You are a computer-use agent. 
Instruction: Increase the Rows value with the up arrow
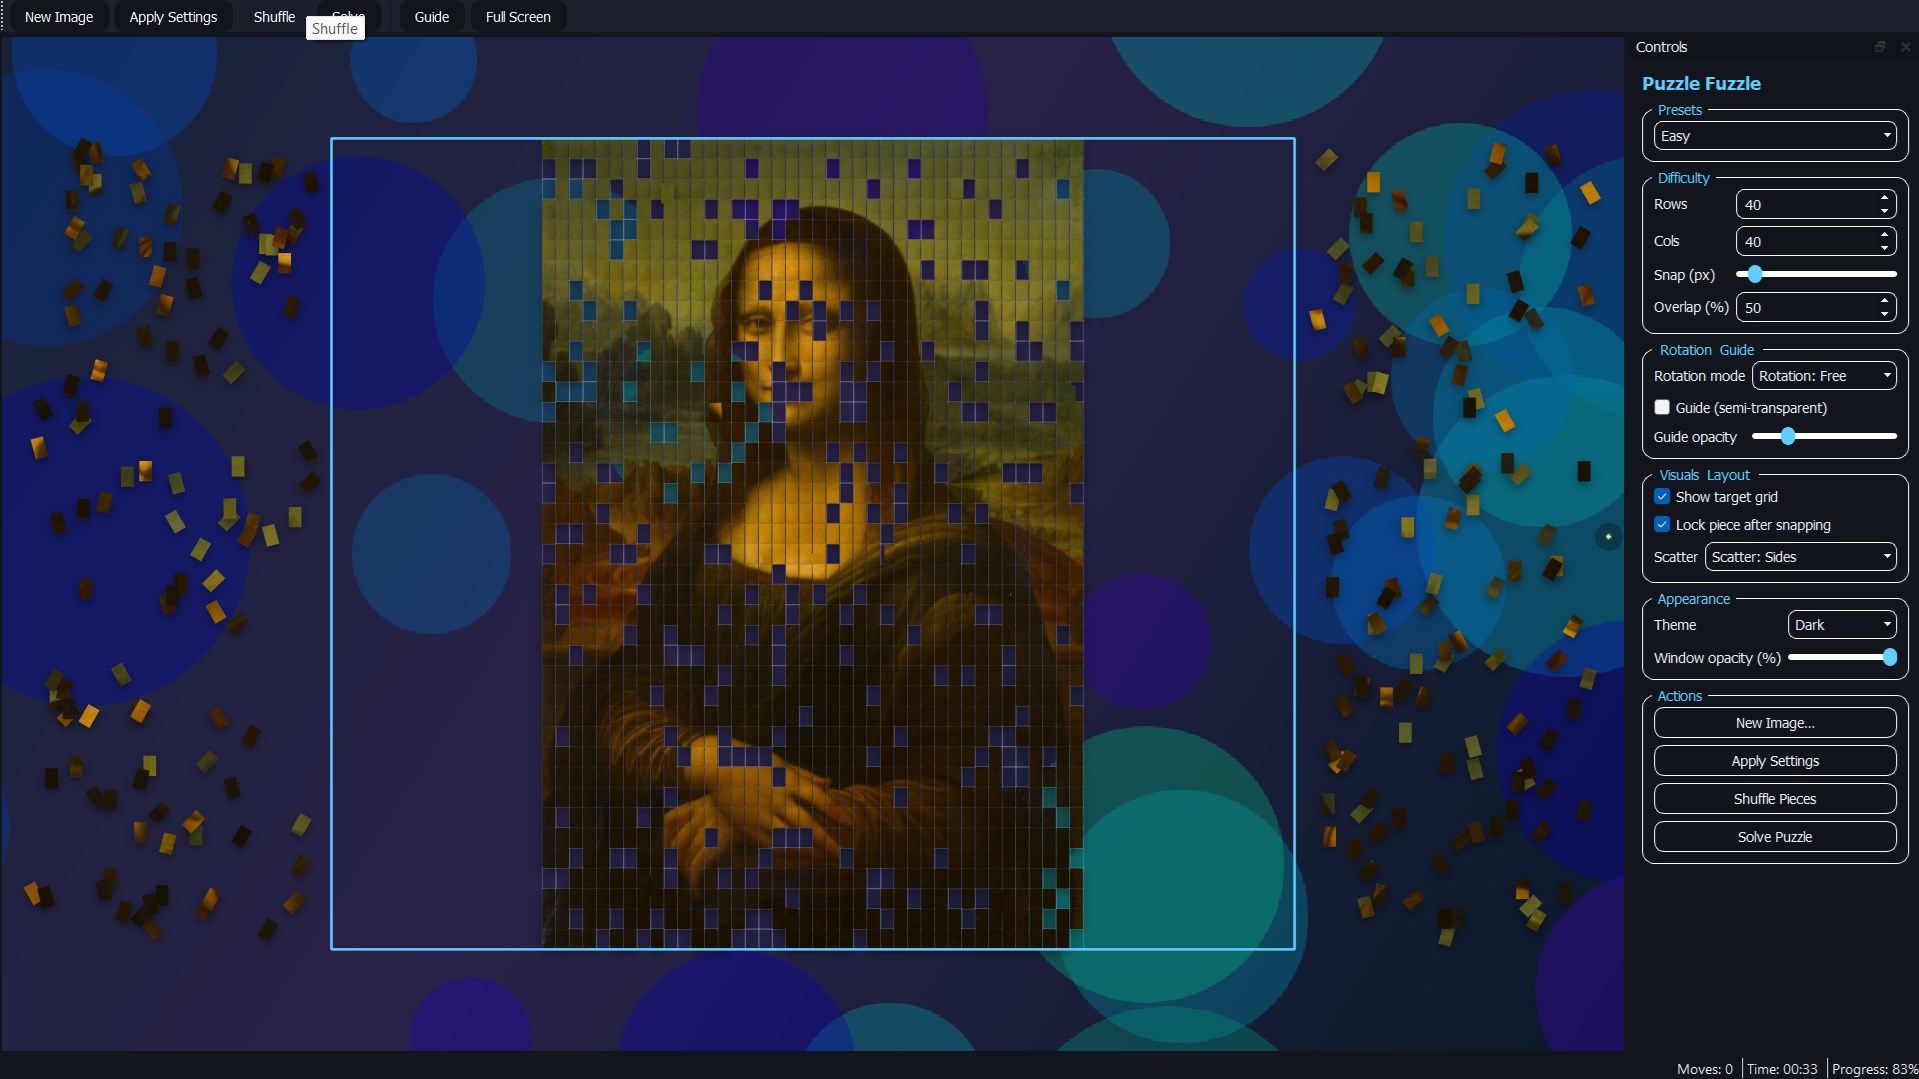(x=1884, y=198)
